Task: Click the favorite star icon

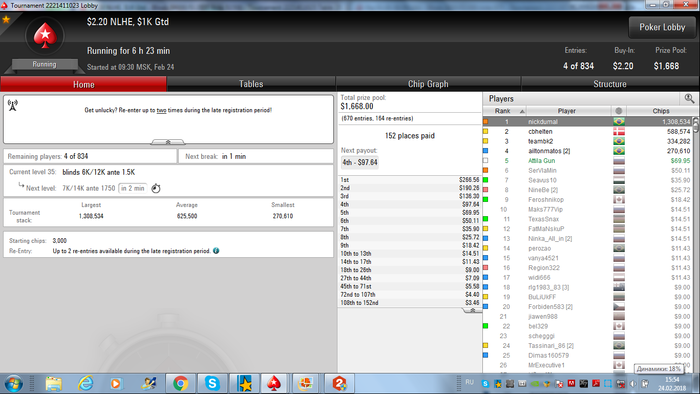Action: (x=6, y=19)
